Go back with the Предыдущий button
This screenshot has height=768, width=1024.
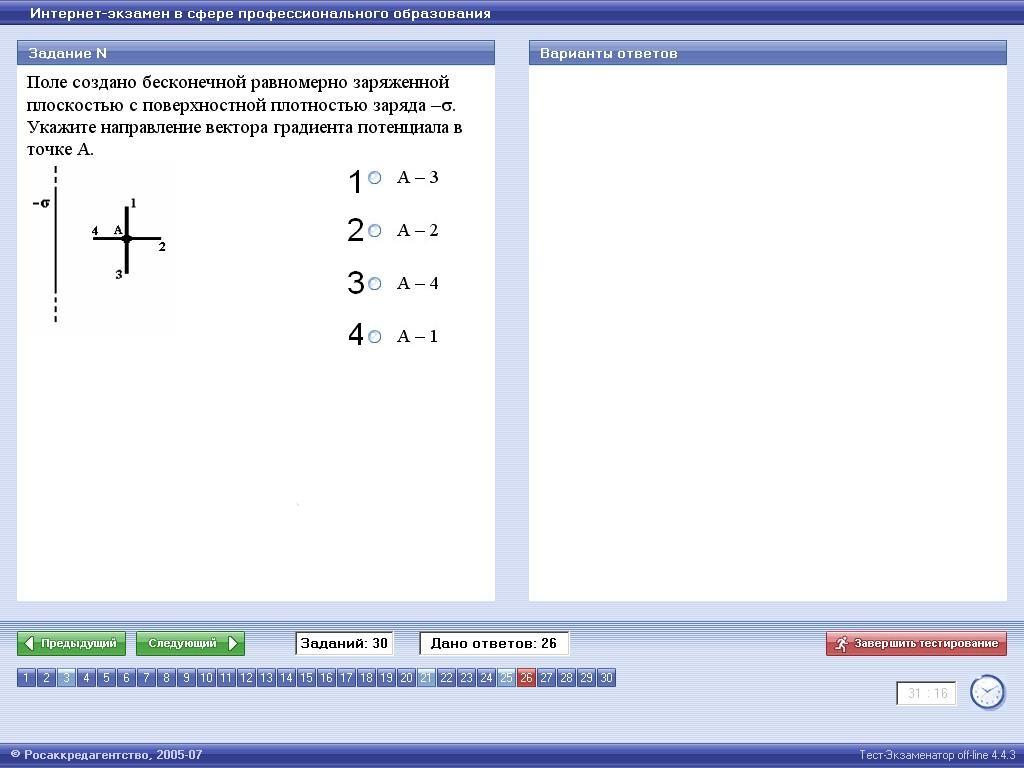tap(71, 643)
